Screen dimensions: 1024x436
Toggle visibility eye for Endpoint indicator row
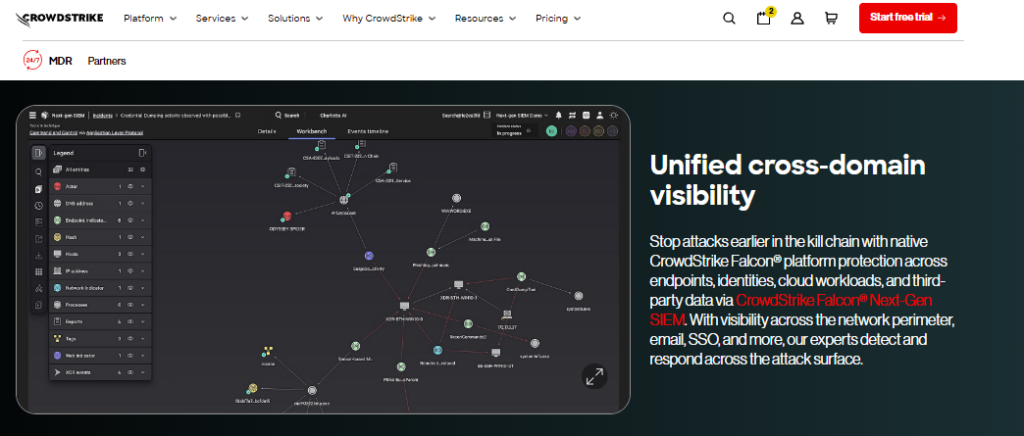130,221
